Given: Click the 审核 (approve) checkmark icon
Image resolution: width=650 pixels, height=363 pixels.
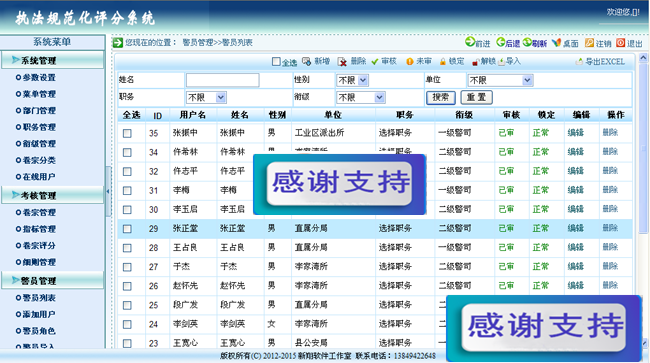Looking at the screenshot, I should (375, 62).
